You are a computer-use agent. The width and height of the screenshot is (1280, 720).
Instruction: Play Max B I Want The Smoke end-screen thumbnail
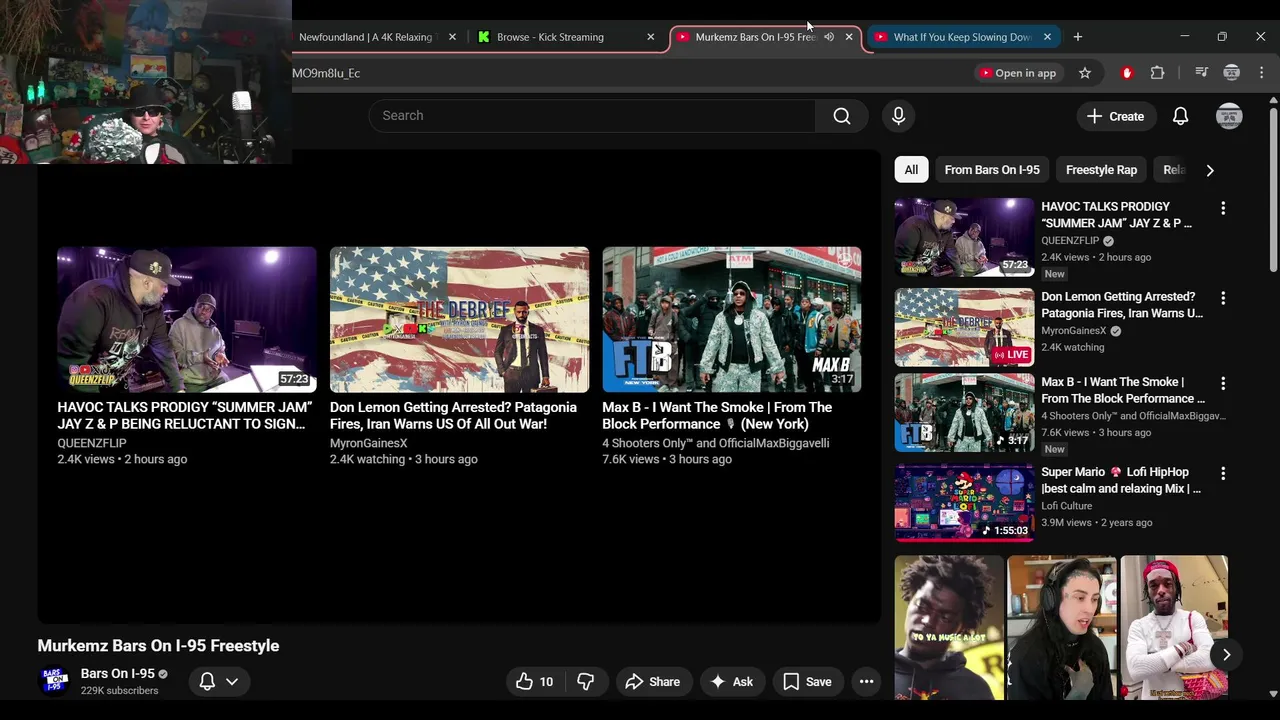(x=732, y=320)
